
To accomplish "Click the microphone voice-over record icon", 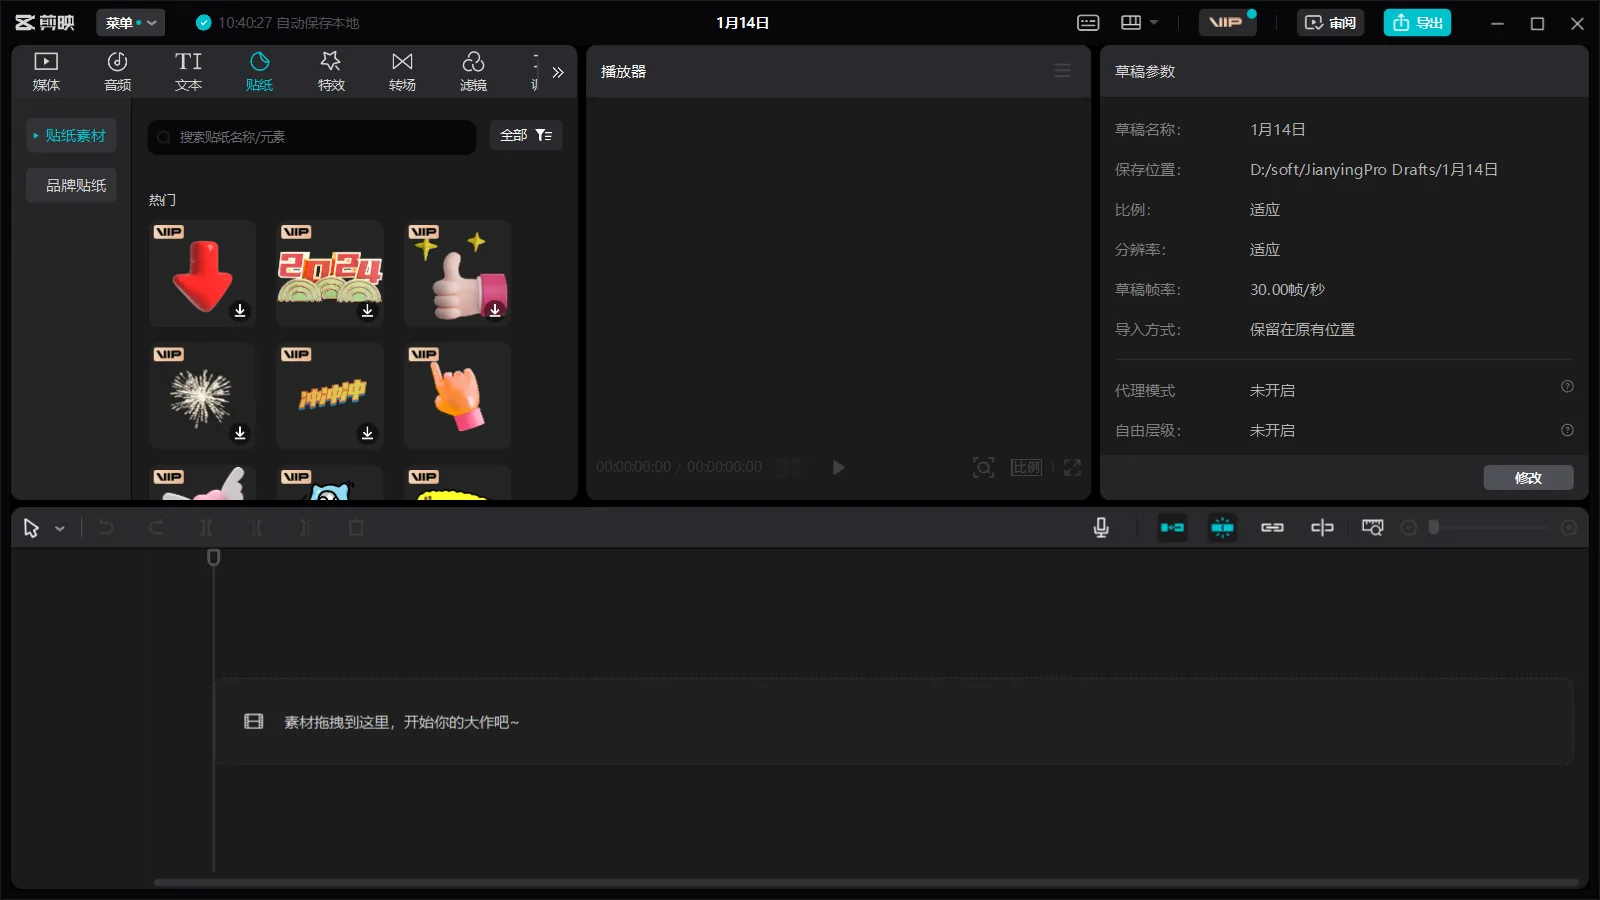I will 1101,527.
